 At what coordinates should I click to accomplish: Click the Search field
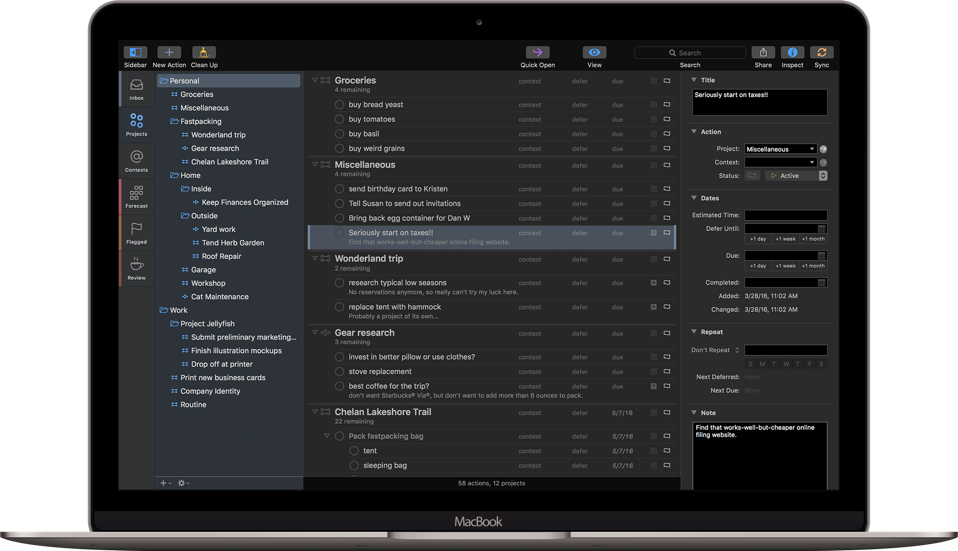pyautogui.click(x=690, y=53)
